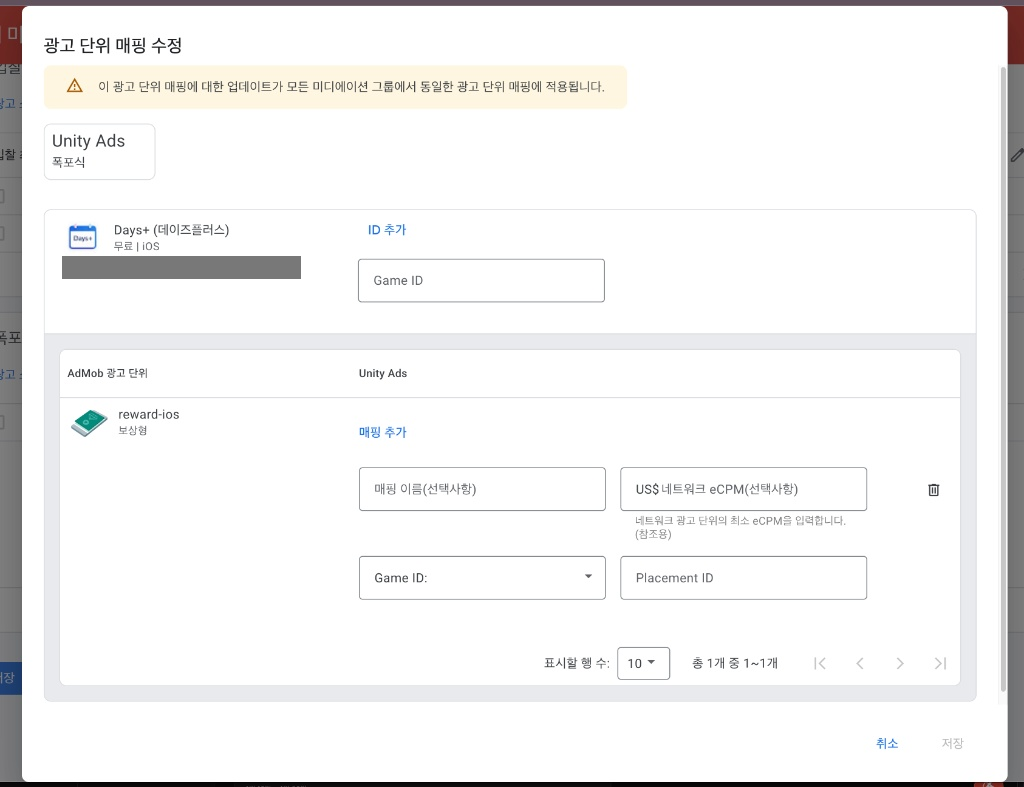Click the pencil edit icon behind dialog
Screen dimensions: 1024x787
pos(1017,155)
